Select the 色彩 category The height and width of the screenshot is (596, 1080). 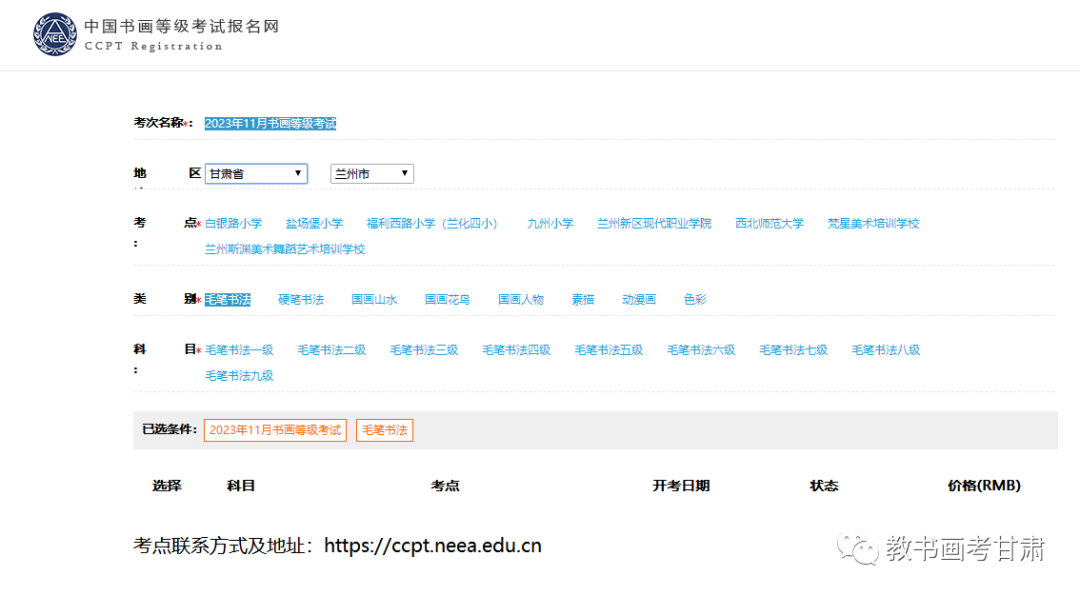[695, 300]
